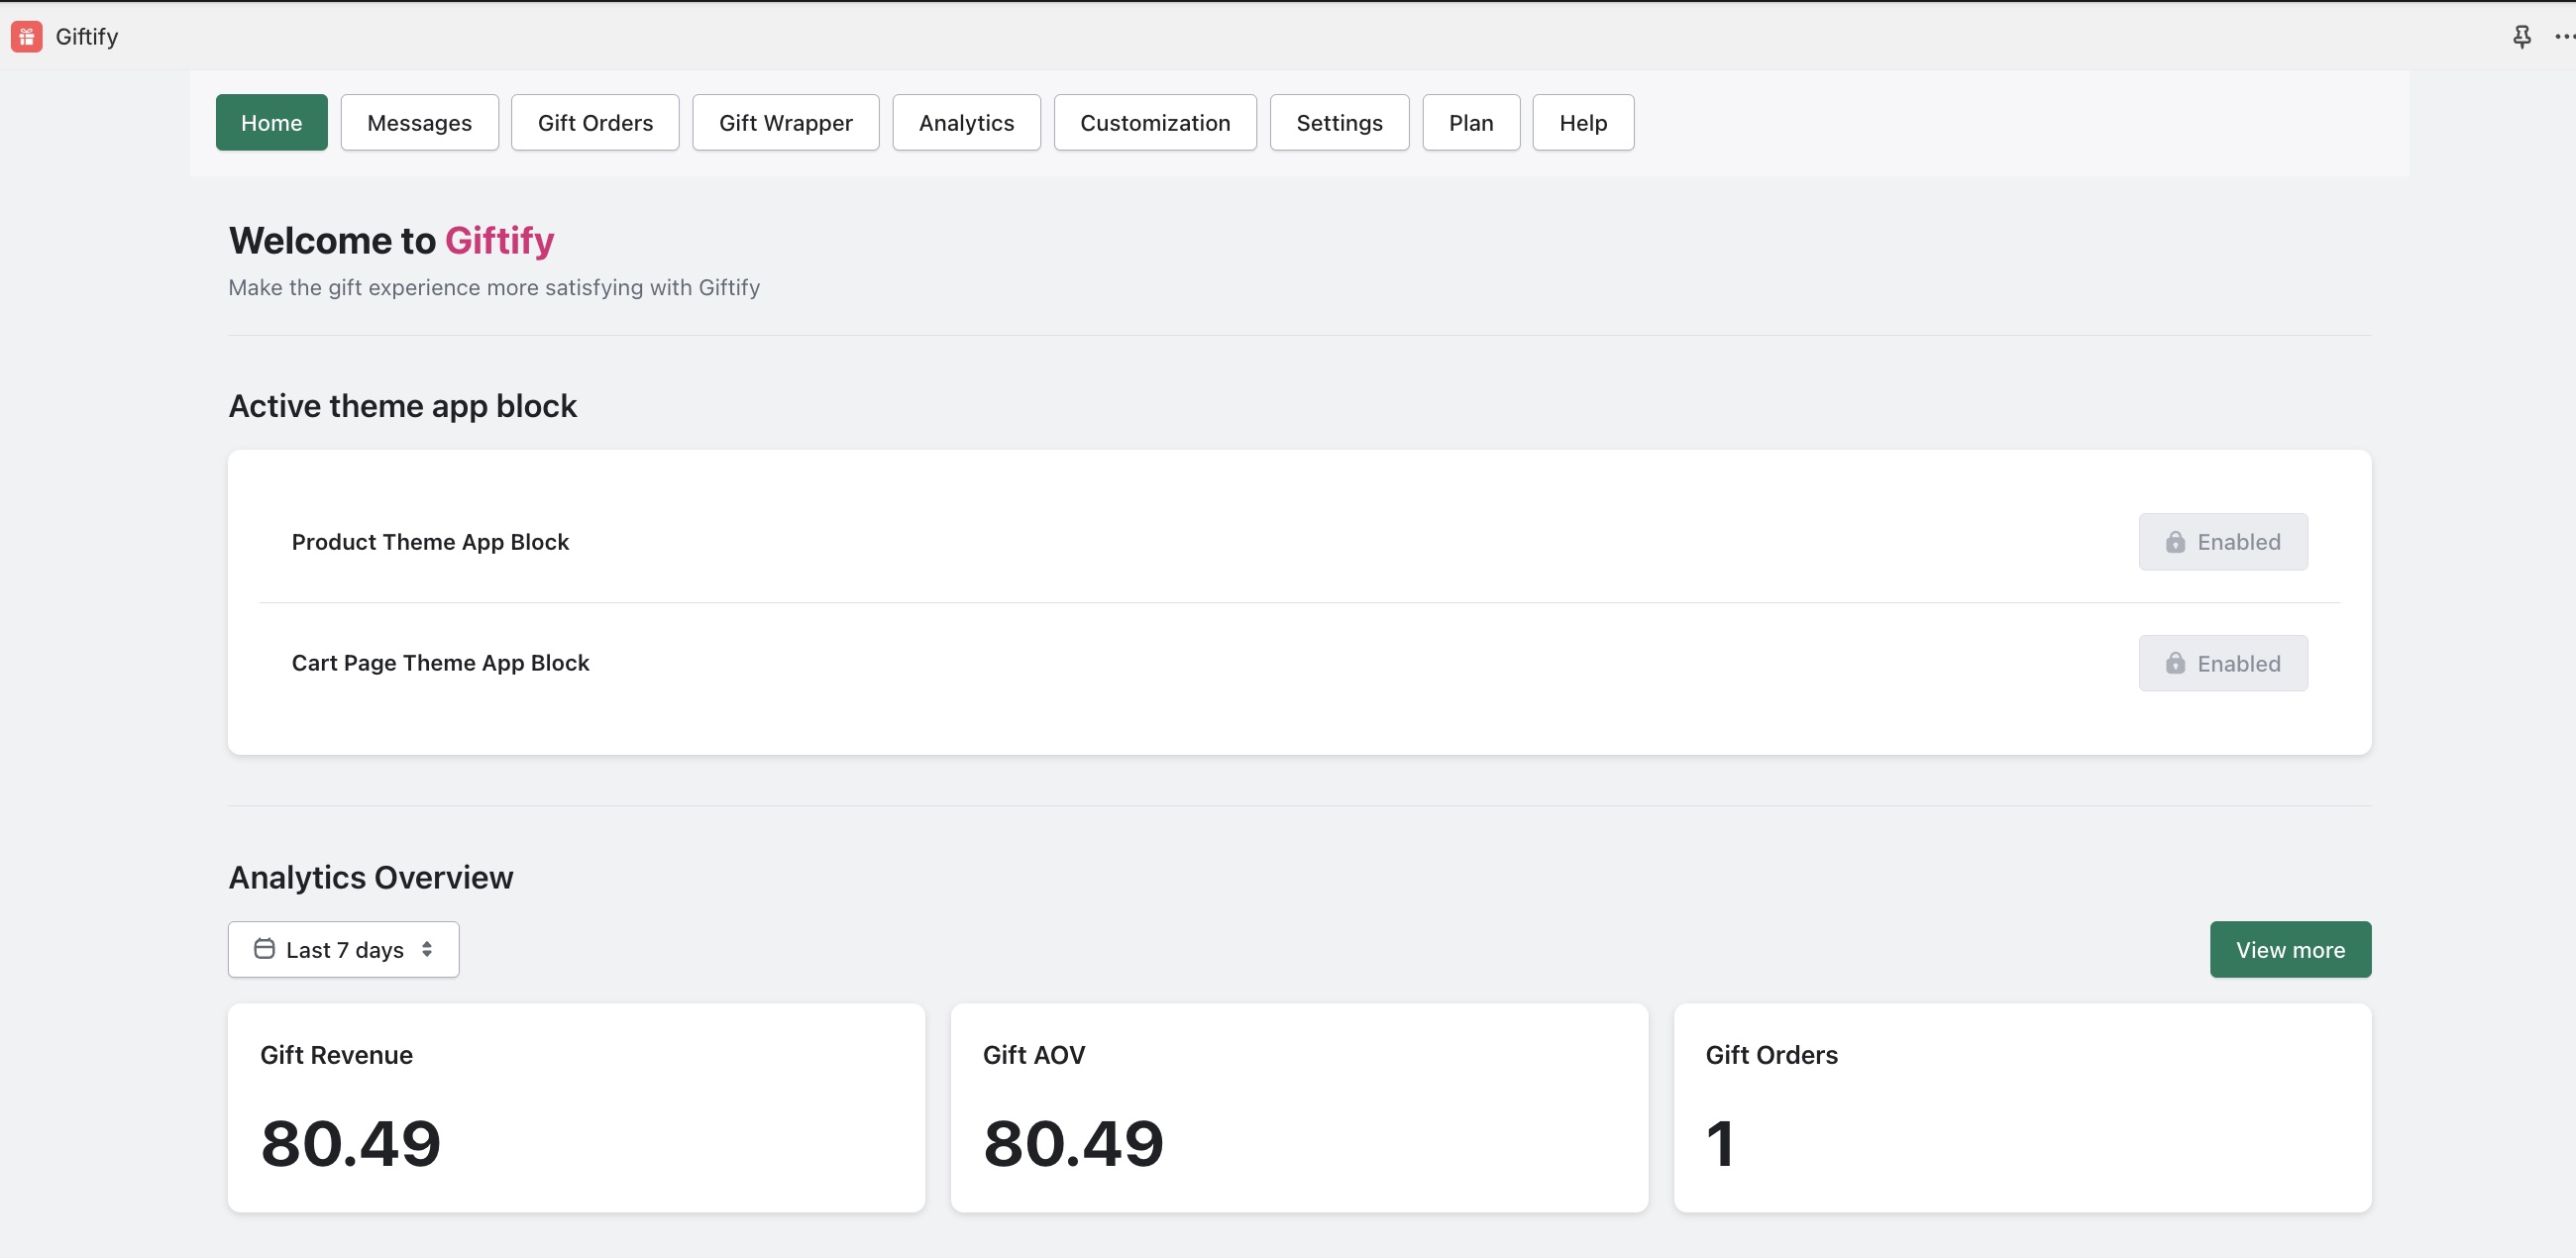Open the Settings tab
The width and height of the screenshot is (2576, 1258).
click(x=1339, y=122)
